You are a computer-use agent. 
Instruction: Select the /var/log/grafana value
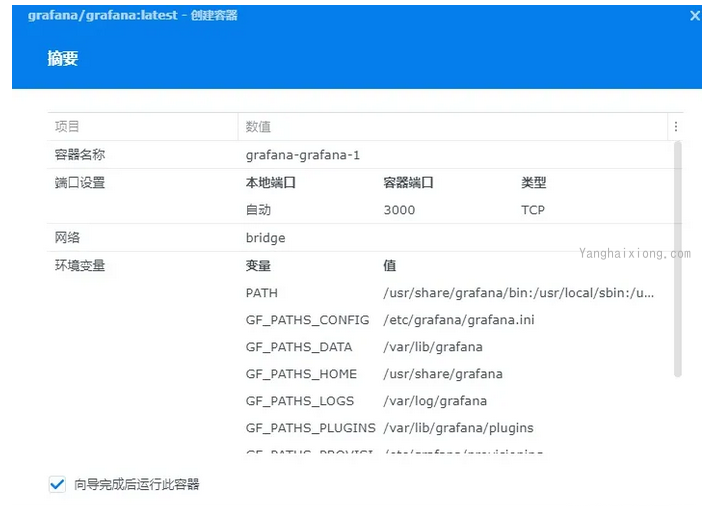pos(435,401)
